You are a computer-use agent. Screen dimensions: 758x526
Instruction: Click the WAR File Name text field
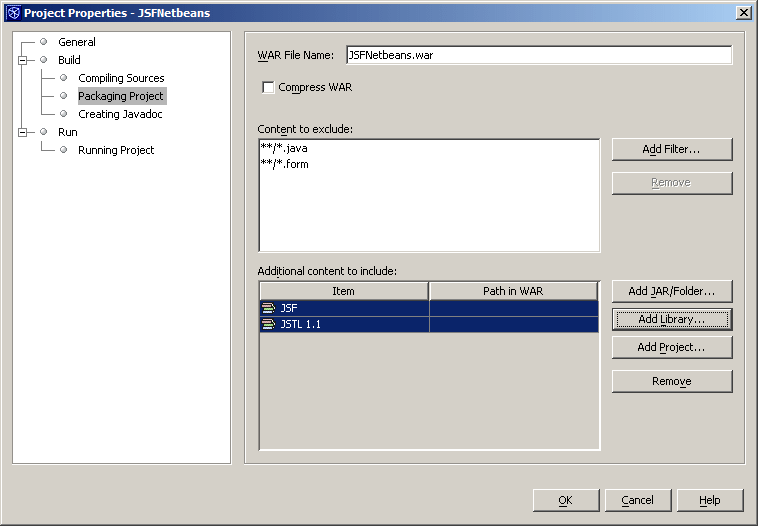pos(538,55)
